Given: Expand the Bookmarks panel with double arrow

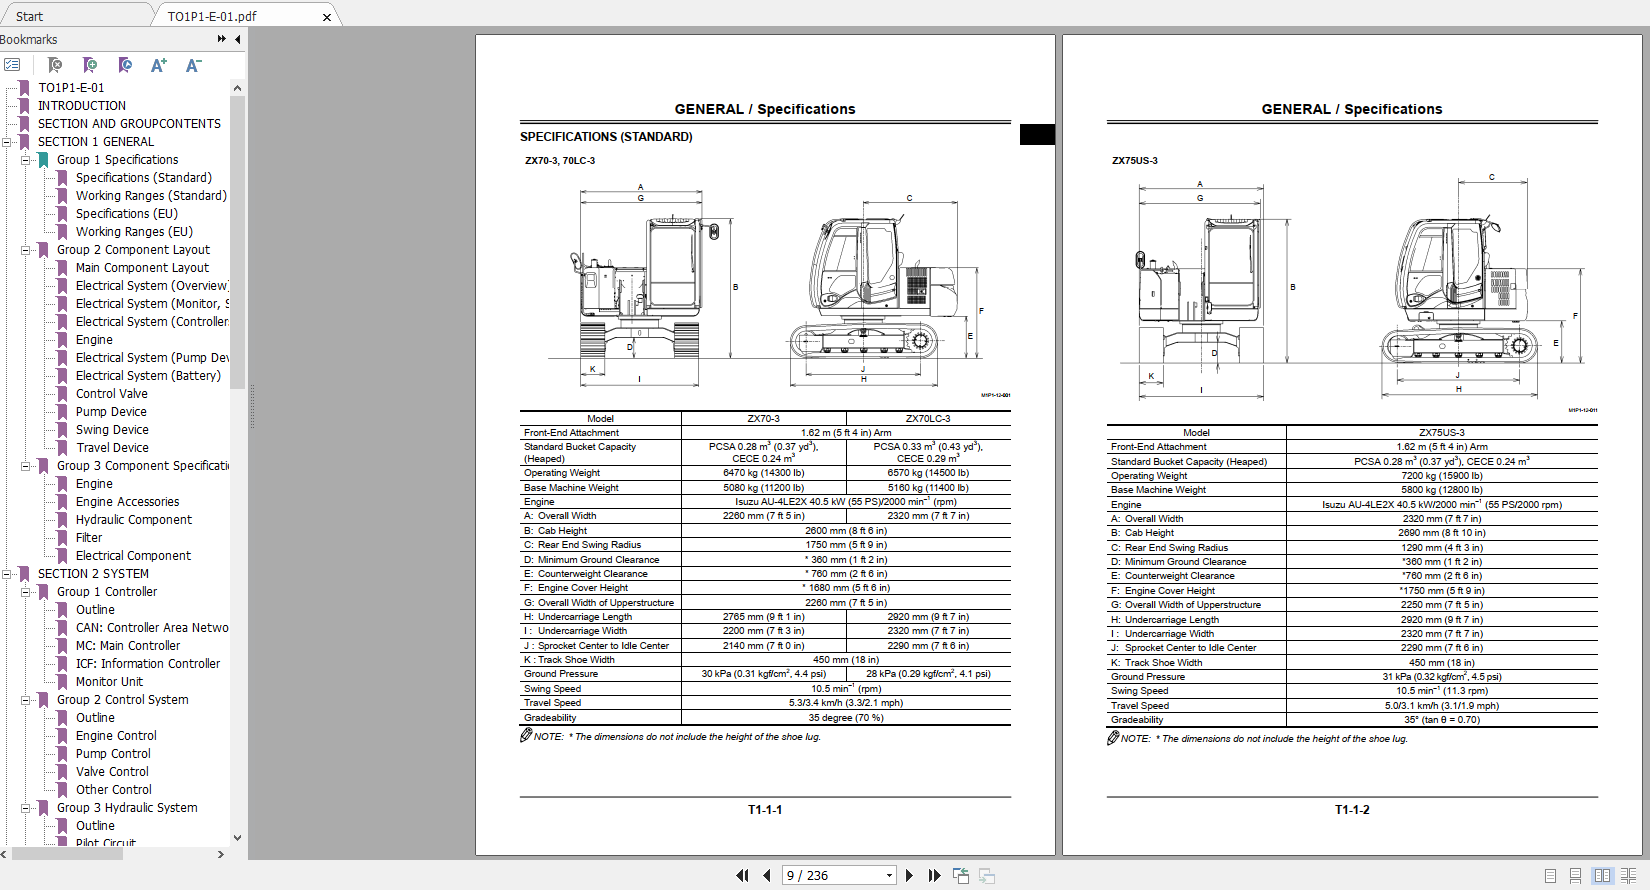Looking at the screenshot, I should [x=221, y=39].
